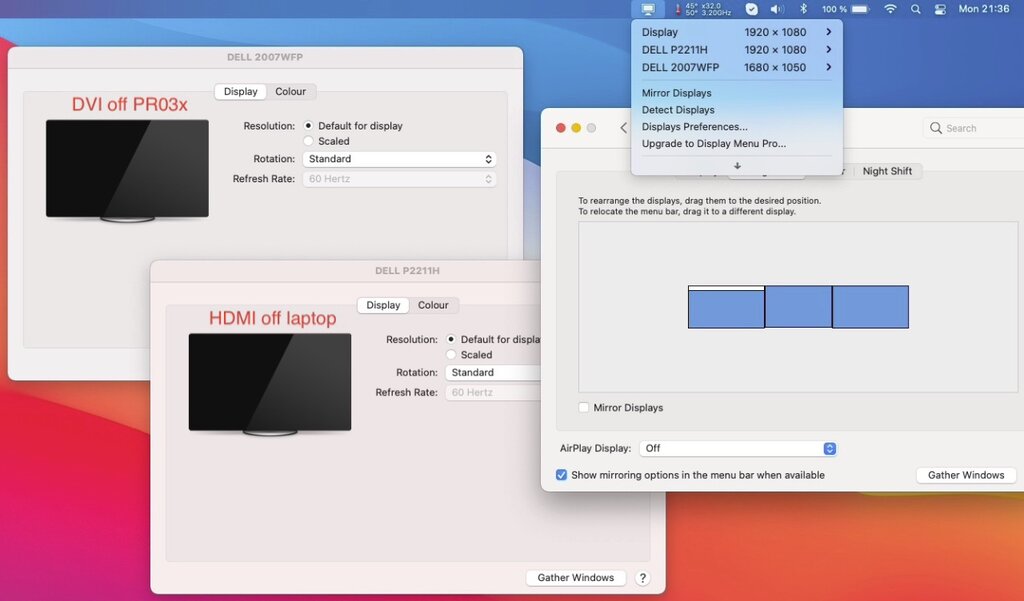The width and height of the screenshot is (1024, 601).
Task: Click the Display Menu monitor icon in menu bar
Action: tap(648, 9)
